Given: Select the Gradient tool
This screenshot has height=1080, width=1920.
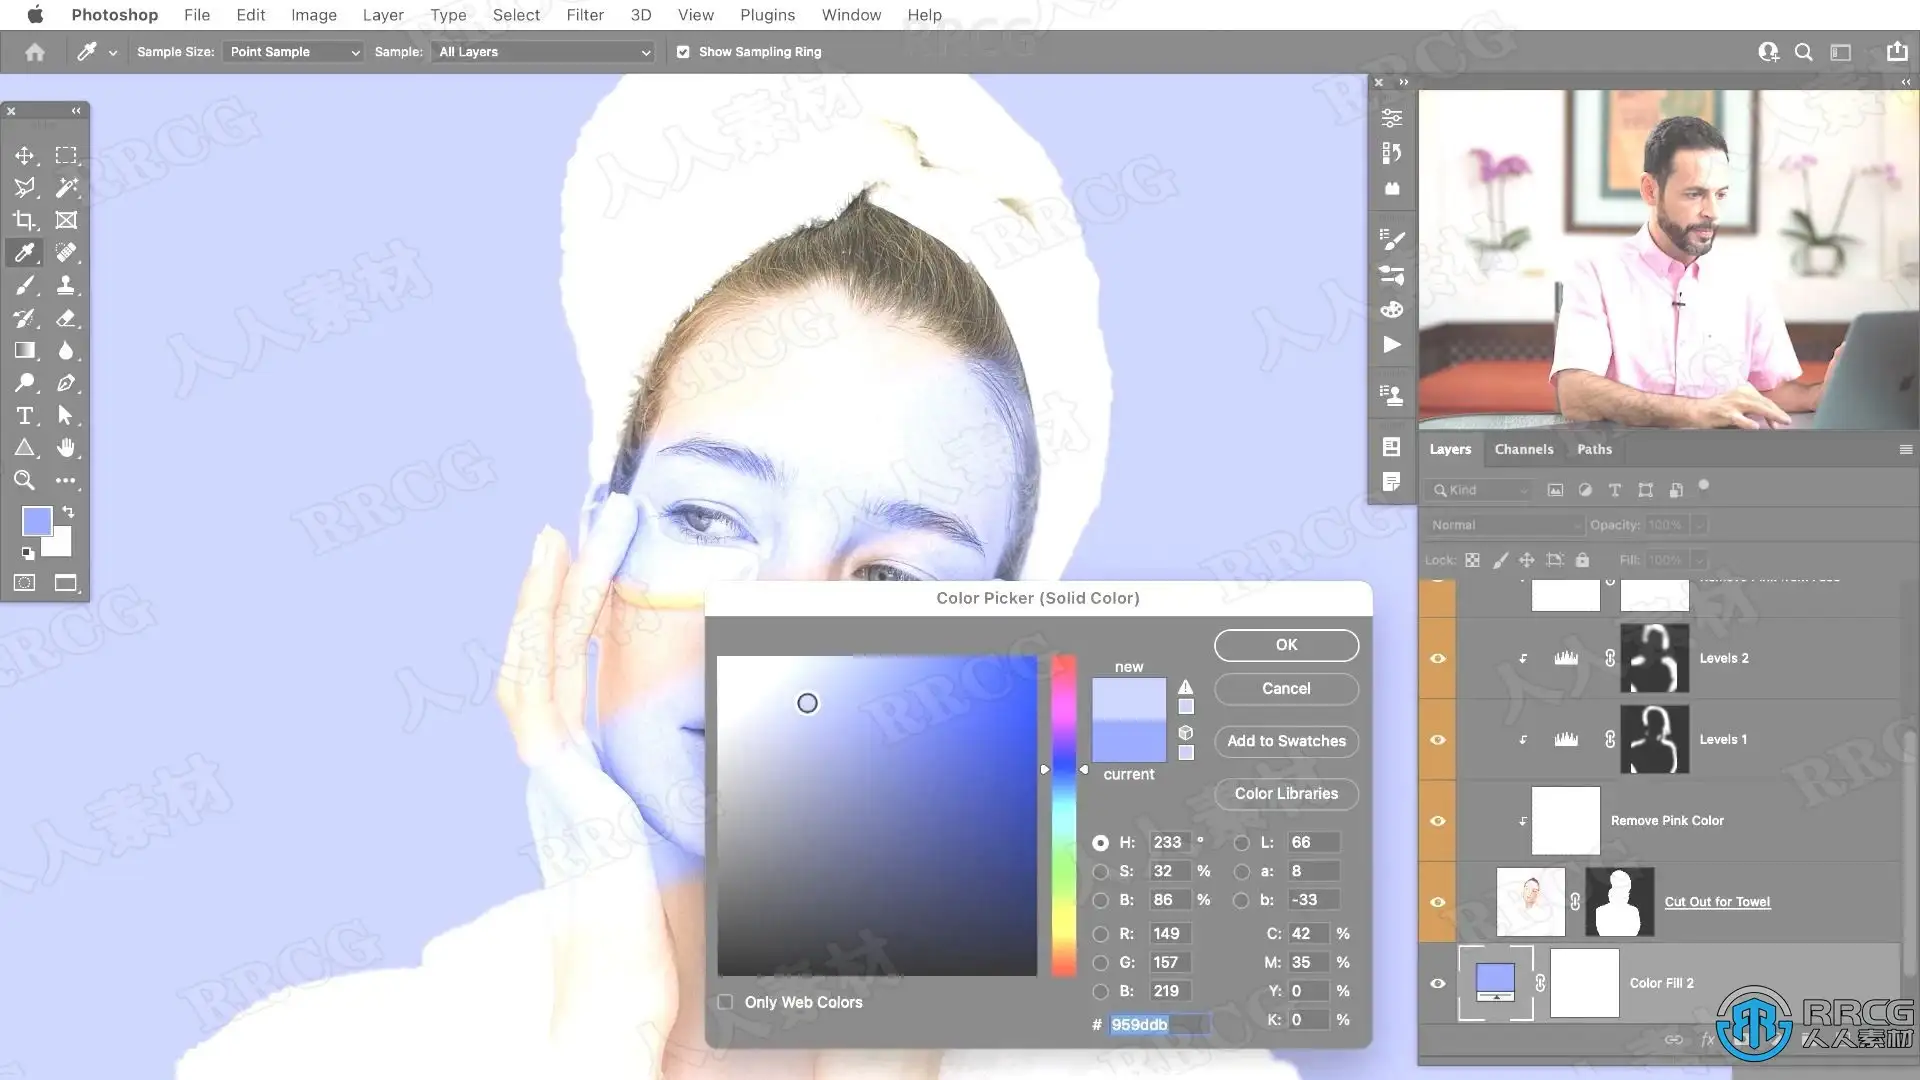Looking at the screenshot, I should click(25, 351).
